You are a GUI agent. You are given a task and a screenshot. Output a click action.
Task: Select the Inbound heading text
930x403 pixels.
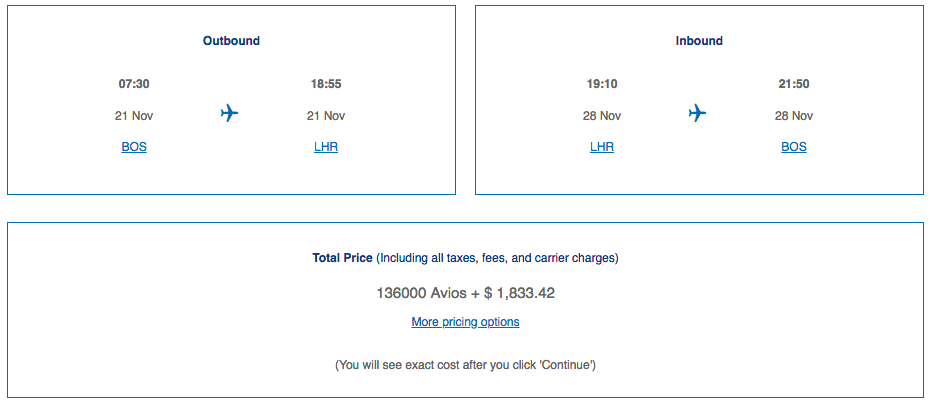(699, 41)
